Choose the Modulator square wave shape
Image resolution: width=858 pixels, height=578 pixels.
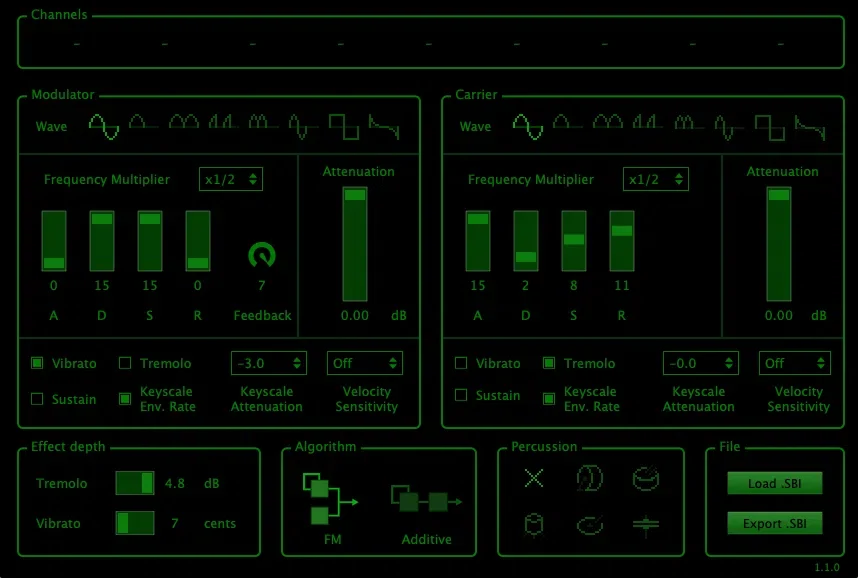tap(344, 127)
